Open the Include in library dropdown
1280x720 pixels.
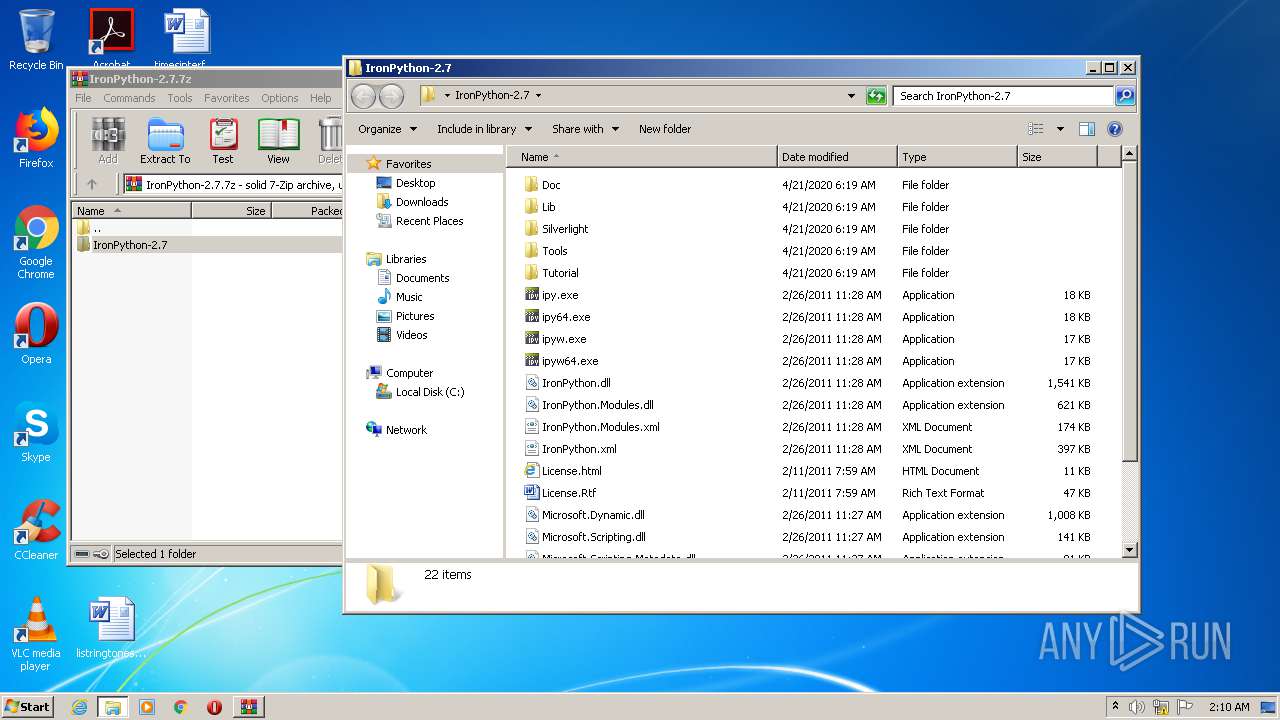484,129
